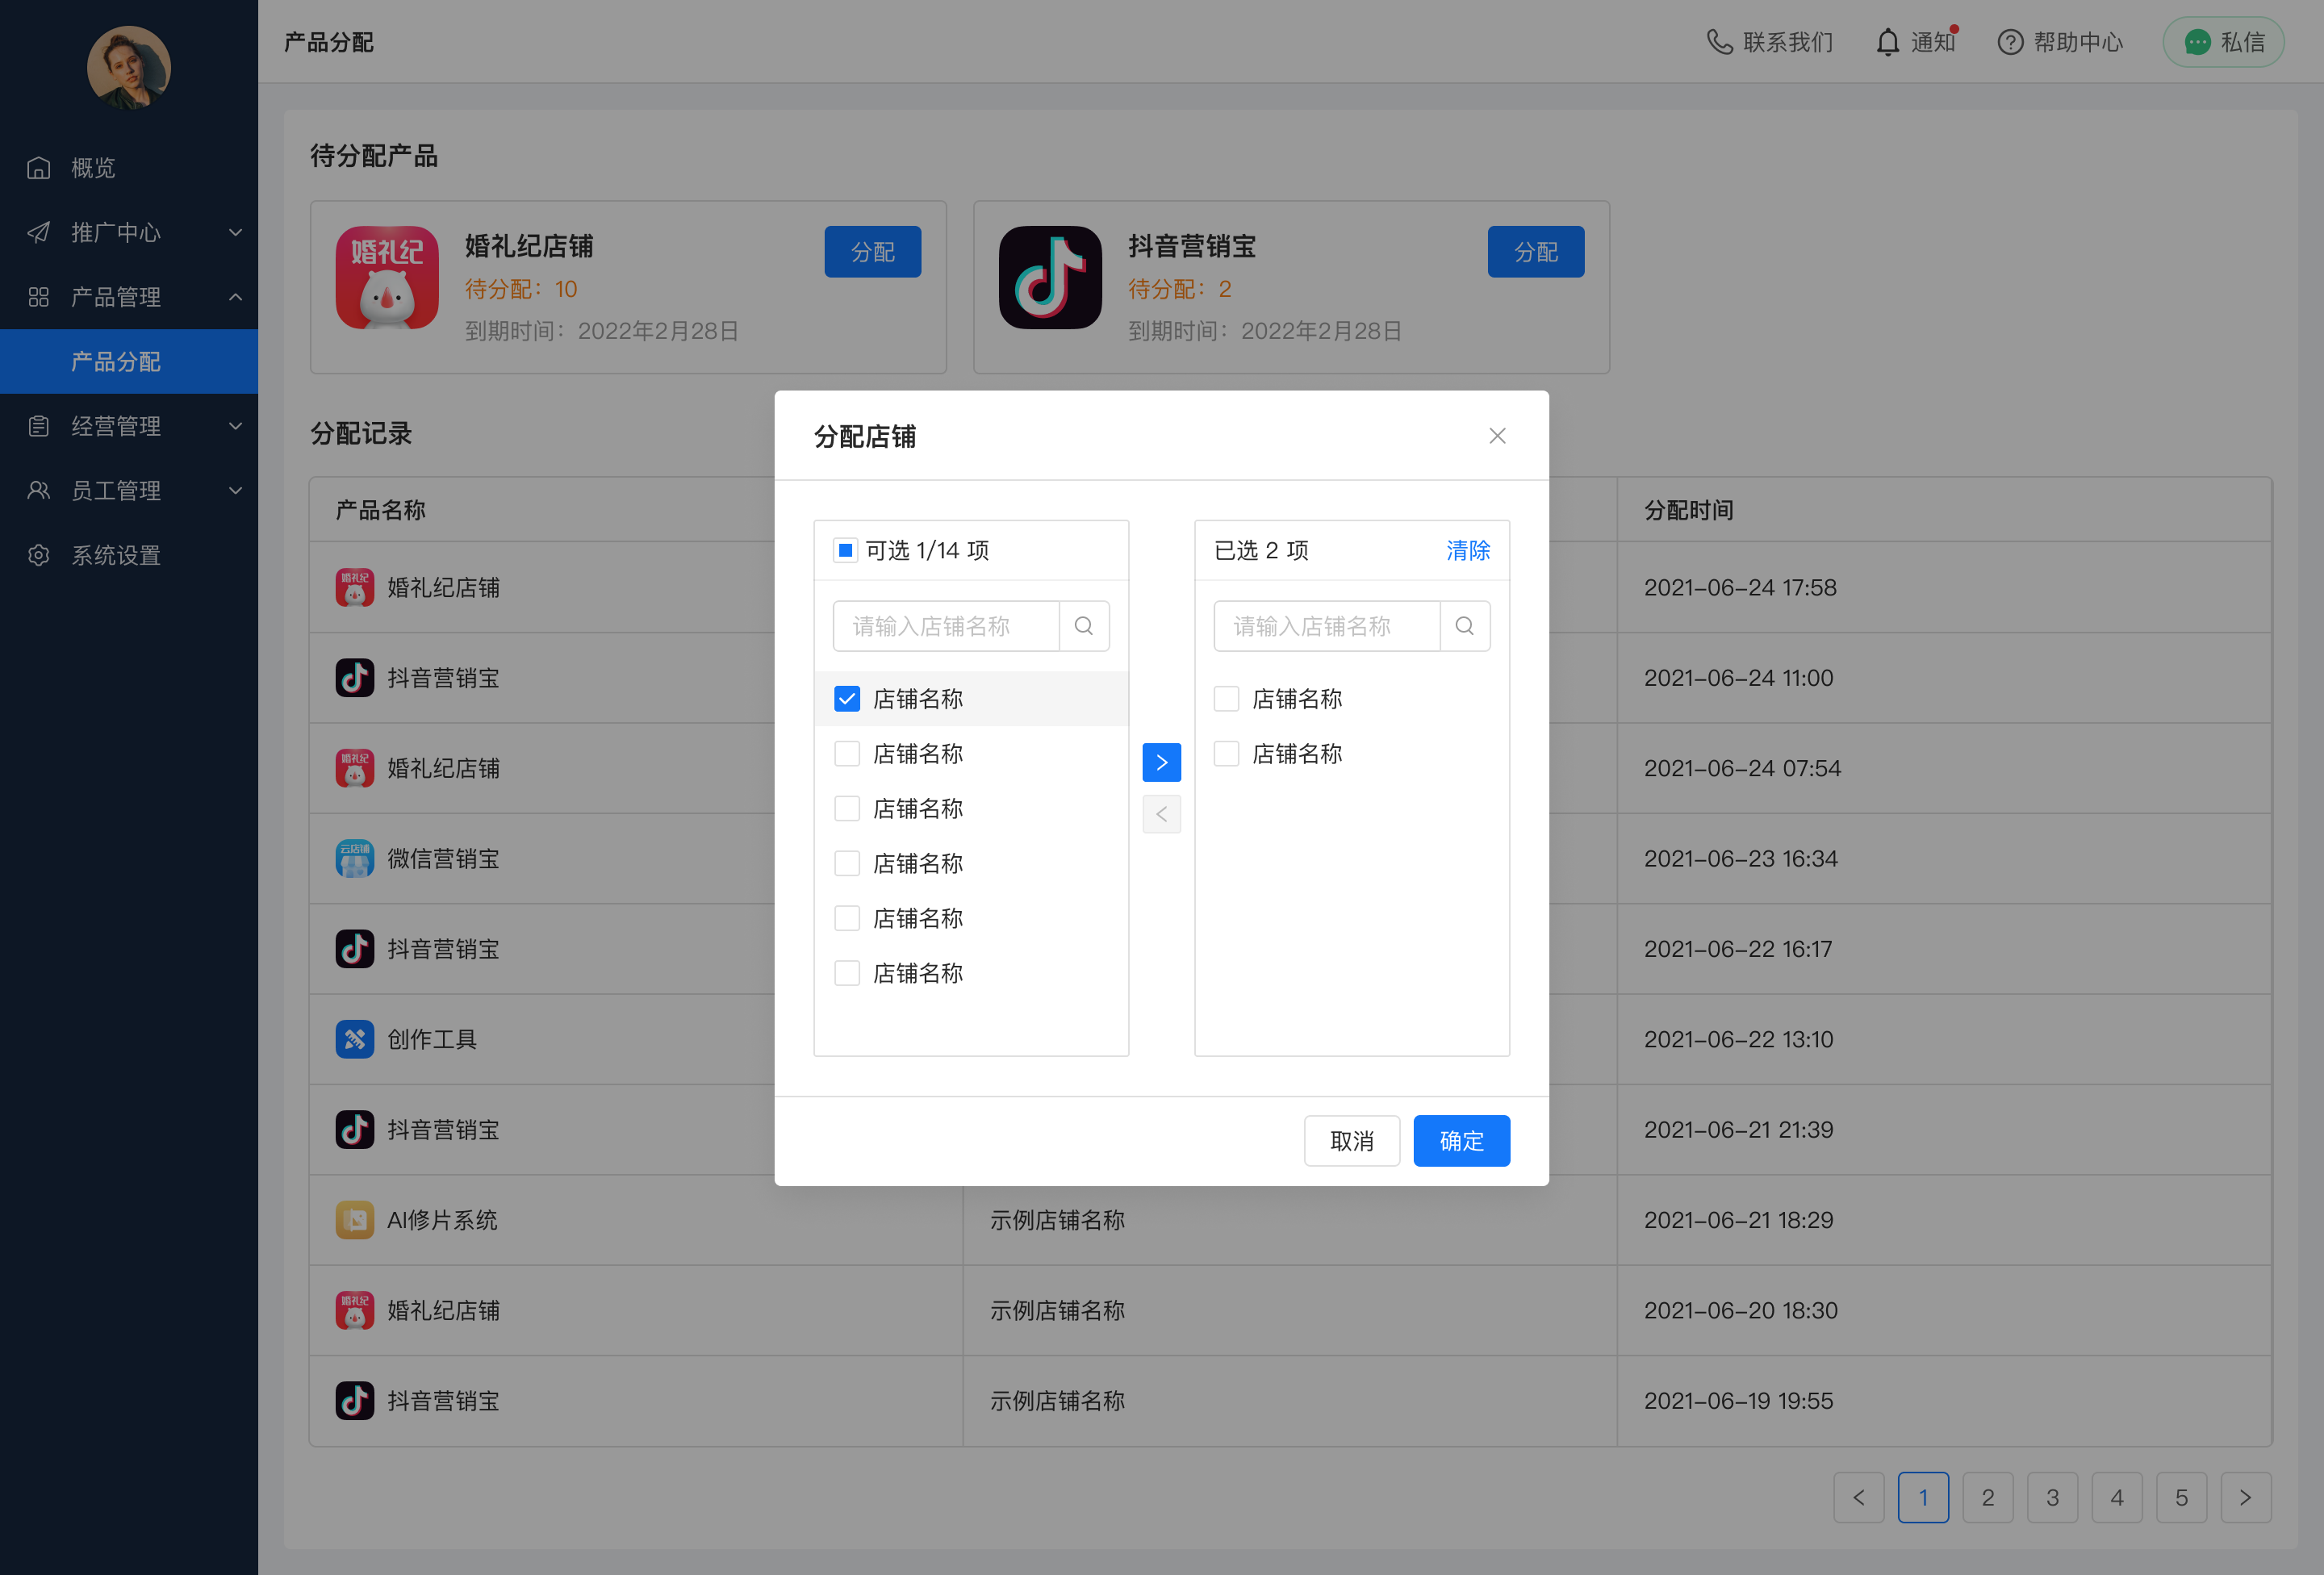2324x1575 pixels.
Task: Click the move-left transfer arrow button
Action: (x=1161, y=814)
